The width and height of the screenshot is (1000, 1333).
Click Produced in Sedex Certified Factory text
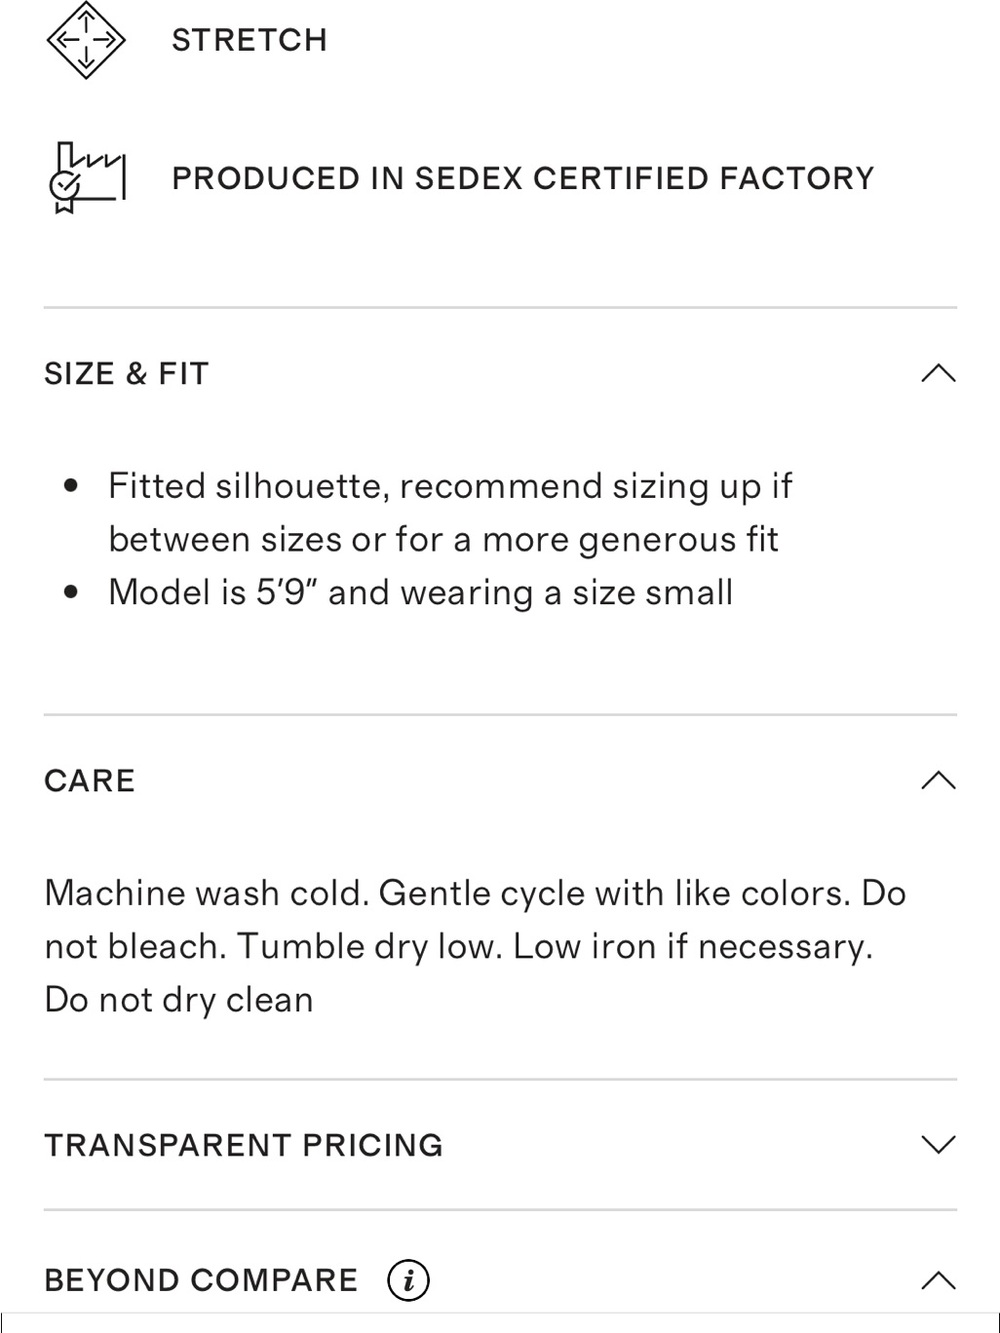(x=523, y=178)
